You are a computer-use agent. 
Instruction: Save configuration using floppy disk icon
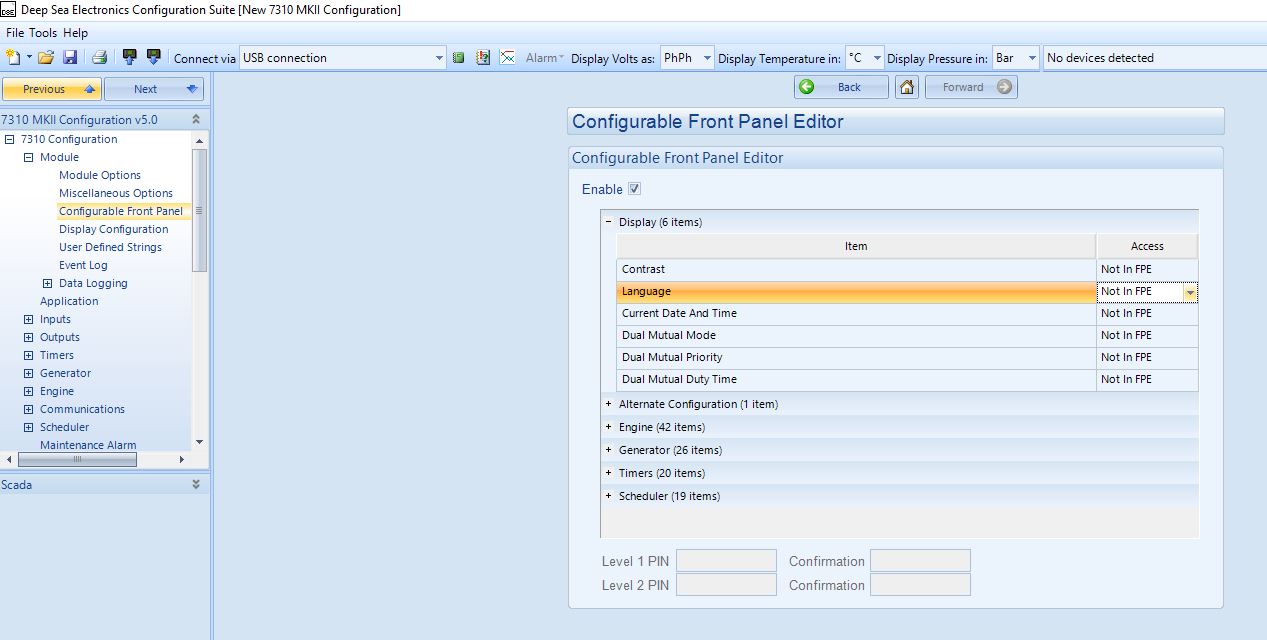pyautogui.click(x=70, y=58)
